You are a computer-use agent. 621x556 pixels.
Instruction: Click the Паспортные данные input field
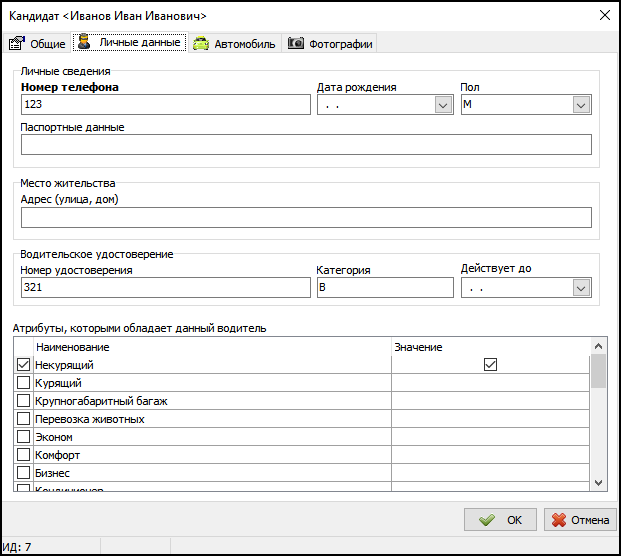click(306, 145)
